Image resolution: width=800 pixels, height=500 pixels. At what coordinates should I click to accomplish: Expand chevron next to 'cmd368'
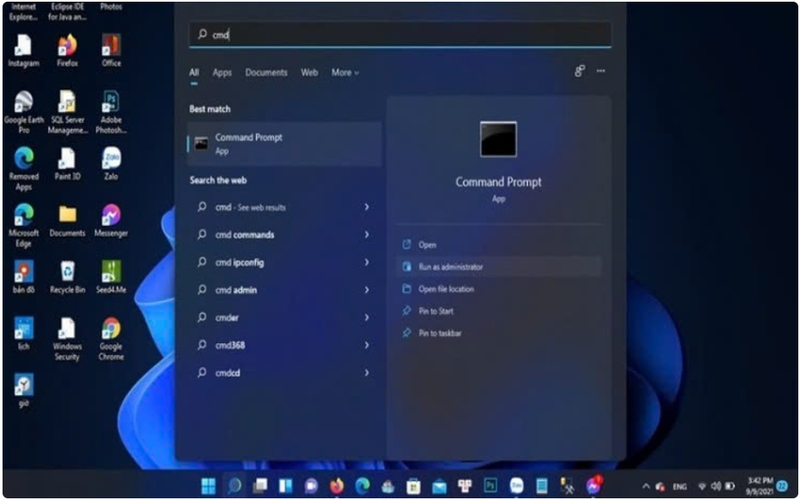click(x=367, y=345)
